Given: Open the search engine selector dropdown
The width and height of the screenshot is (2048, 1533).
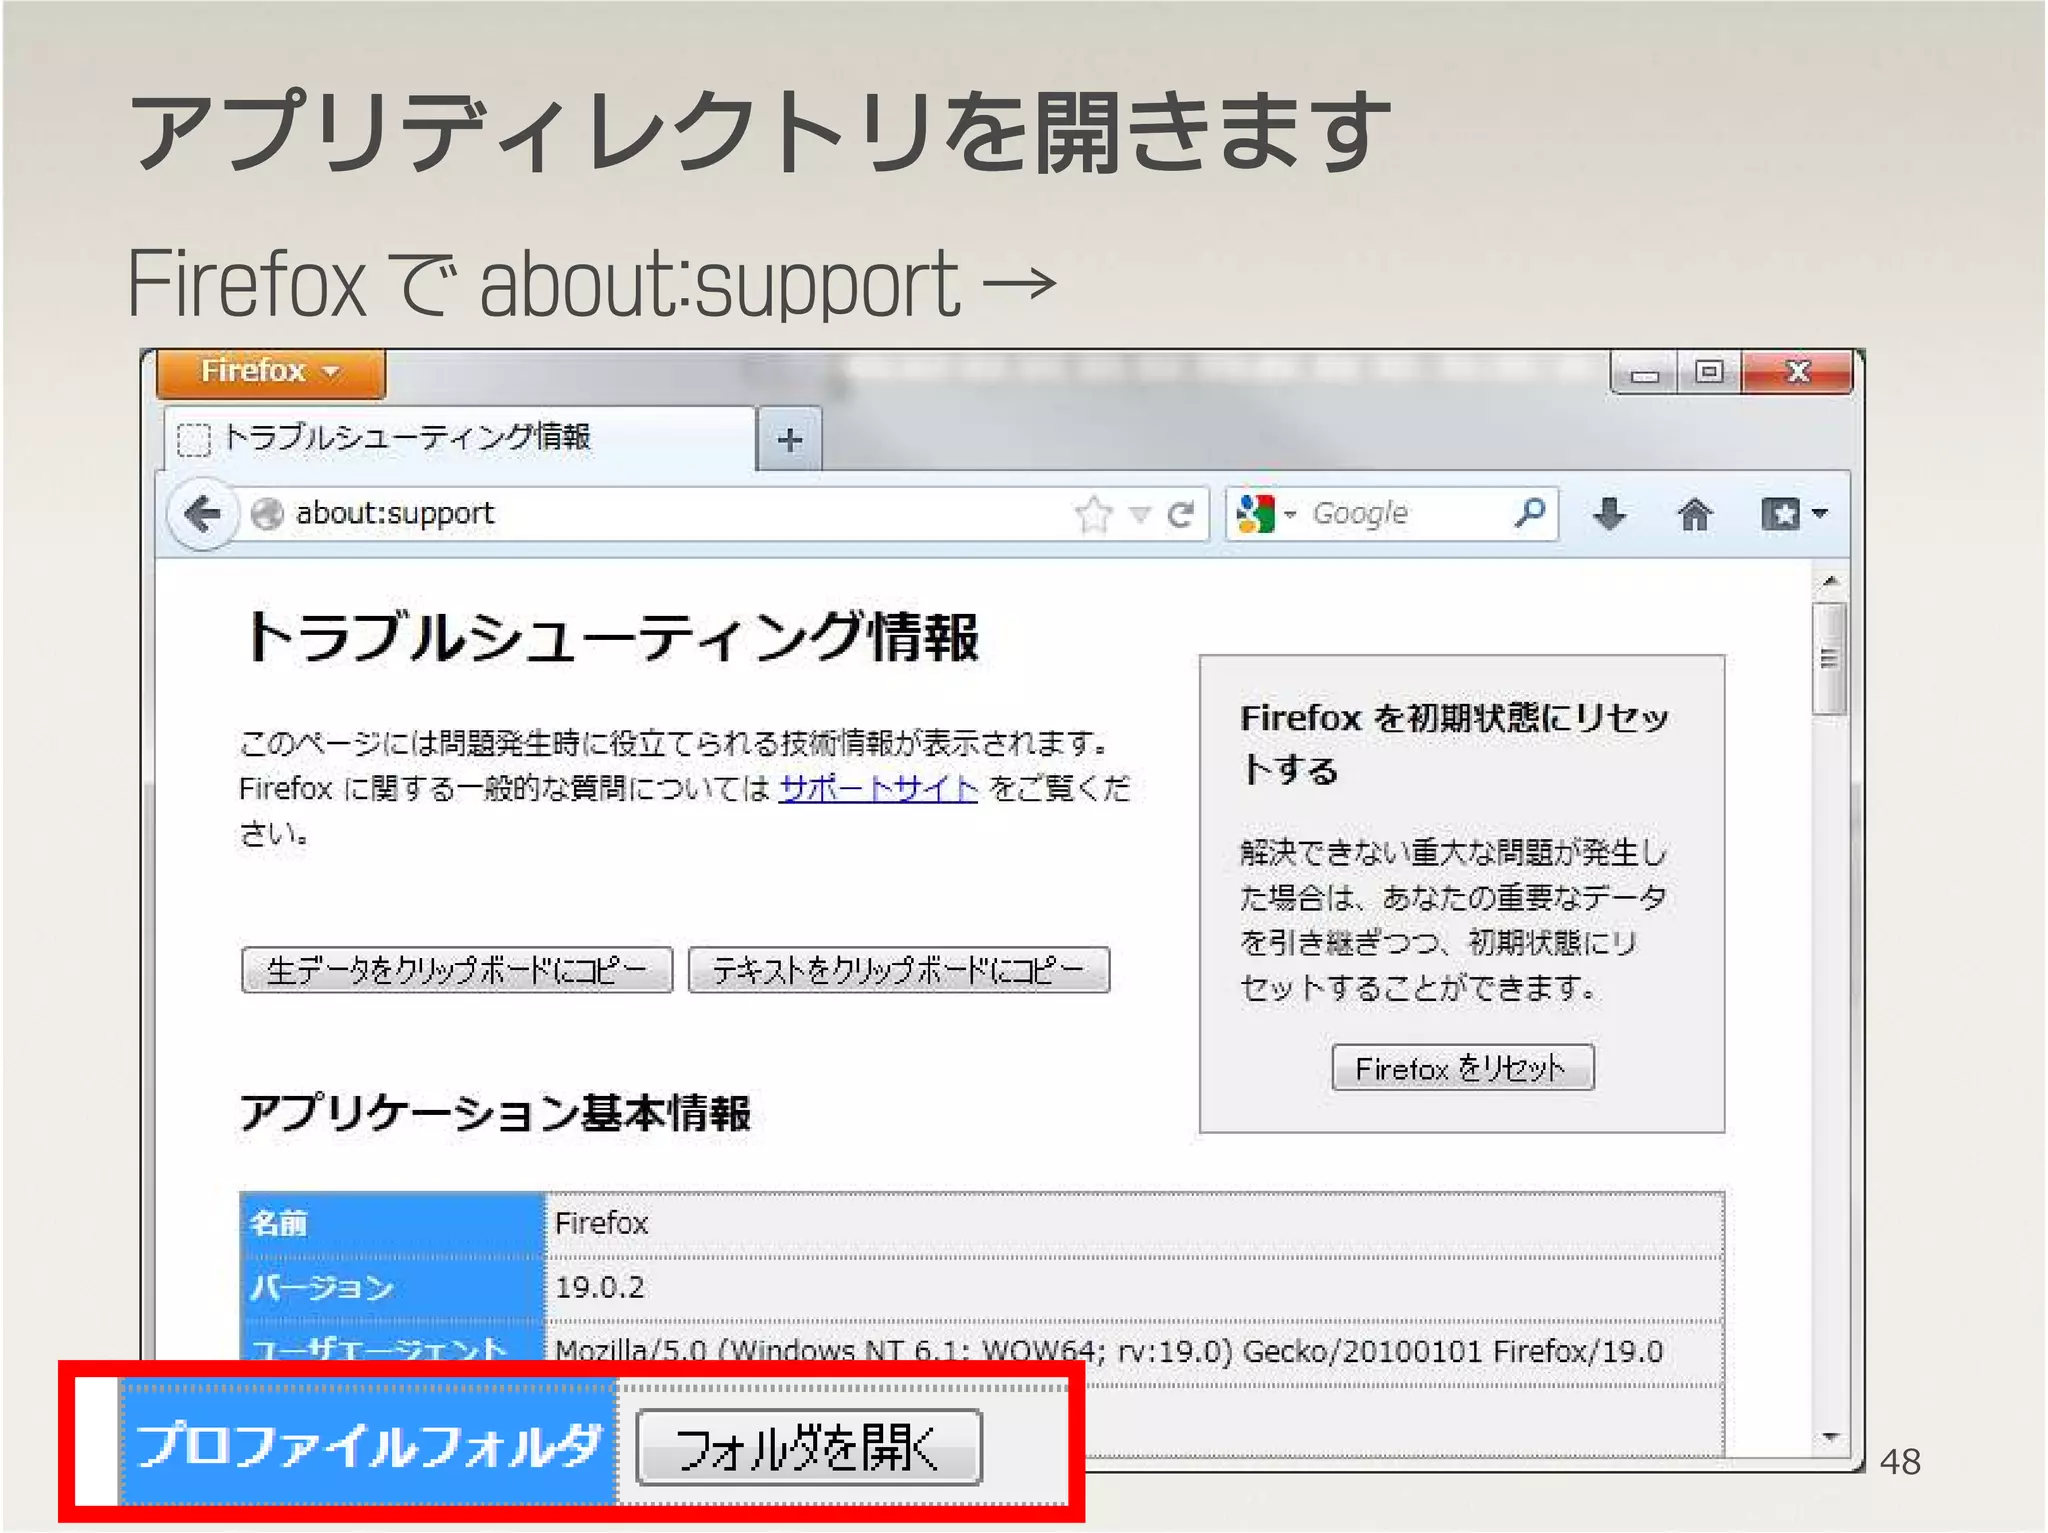Looking at the screenshot, I should [x=1266, y=514].
